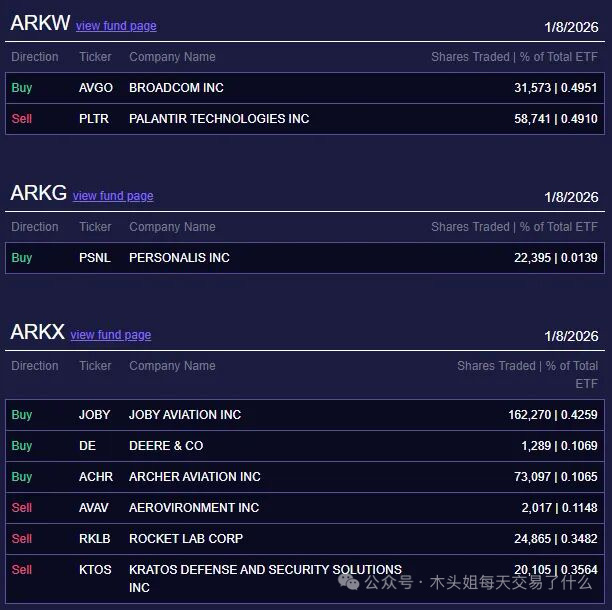Select PALANTIR TECHNOLOGIES INC company name

(x=219, y=119)
